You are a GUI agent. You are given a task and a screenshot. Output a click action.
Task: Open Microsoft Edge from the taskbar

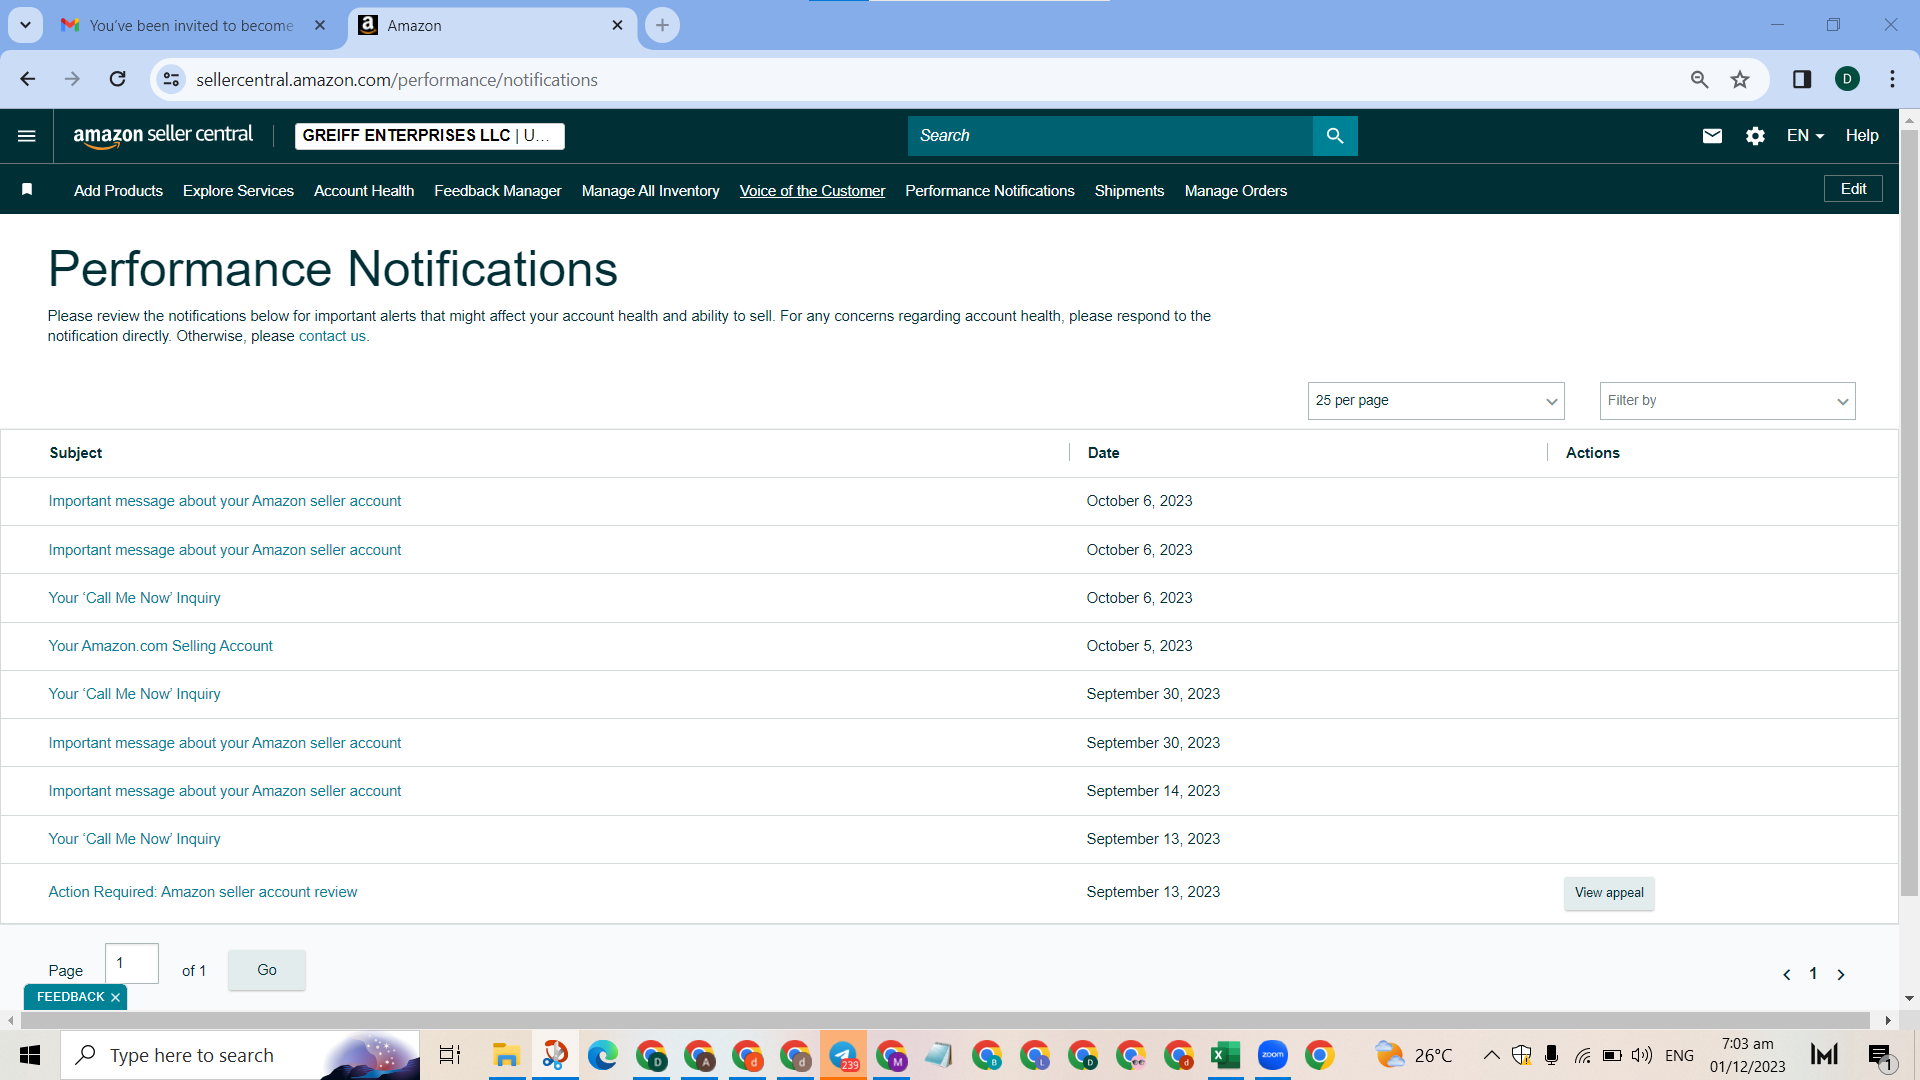coord(603,1055)
